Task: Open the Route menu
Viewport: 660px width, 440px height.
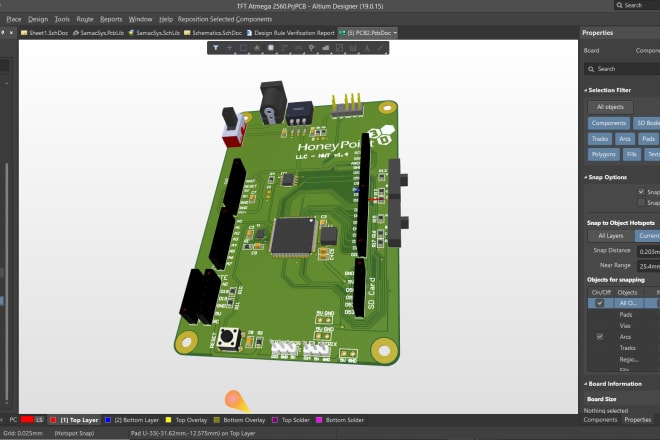Action: (85, 19)
